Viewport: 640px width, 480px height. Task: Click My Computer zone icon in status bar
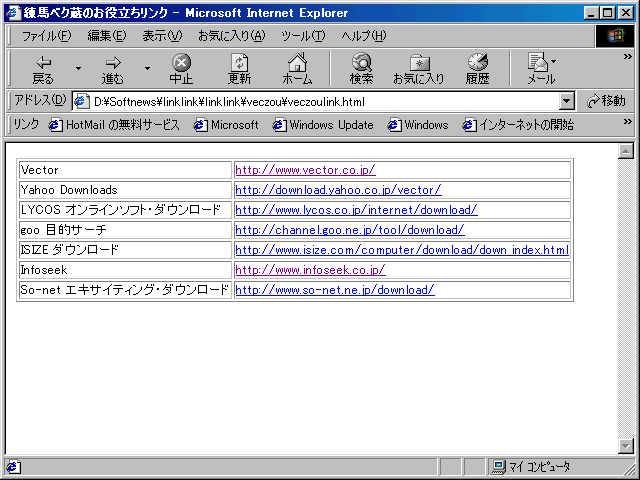coord(499,467)
